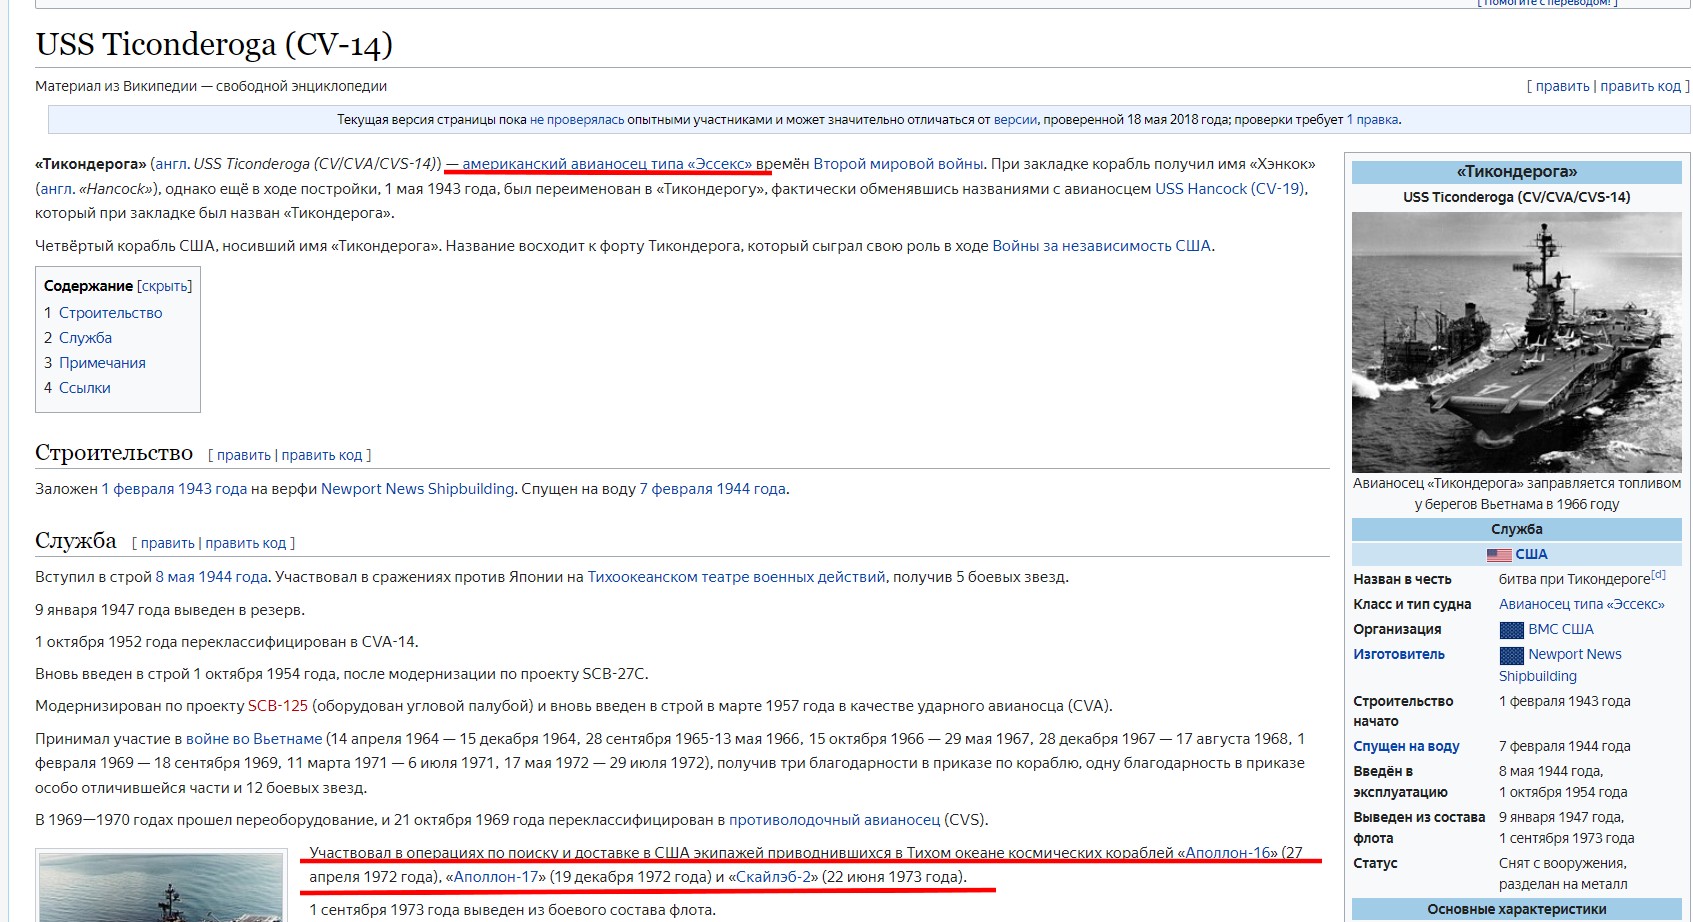This screenshot has width=1693, height=922.
Task: Open американский авианосец типа «Эссекс» link
Action: (606, 164)
